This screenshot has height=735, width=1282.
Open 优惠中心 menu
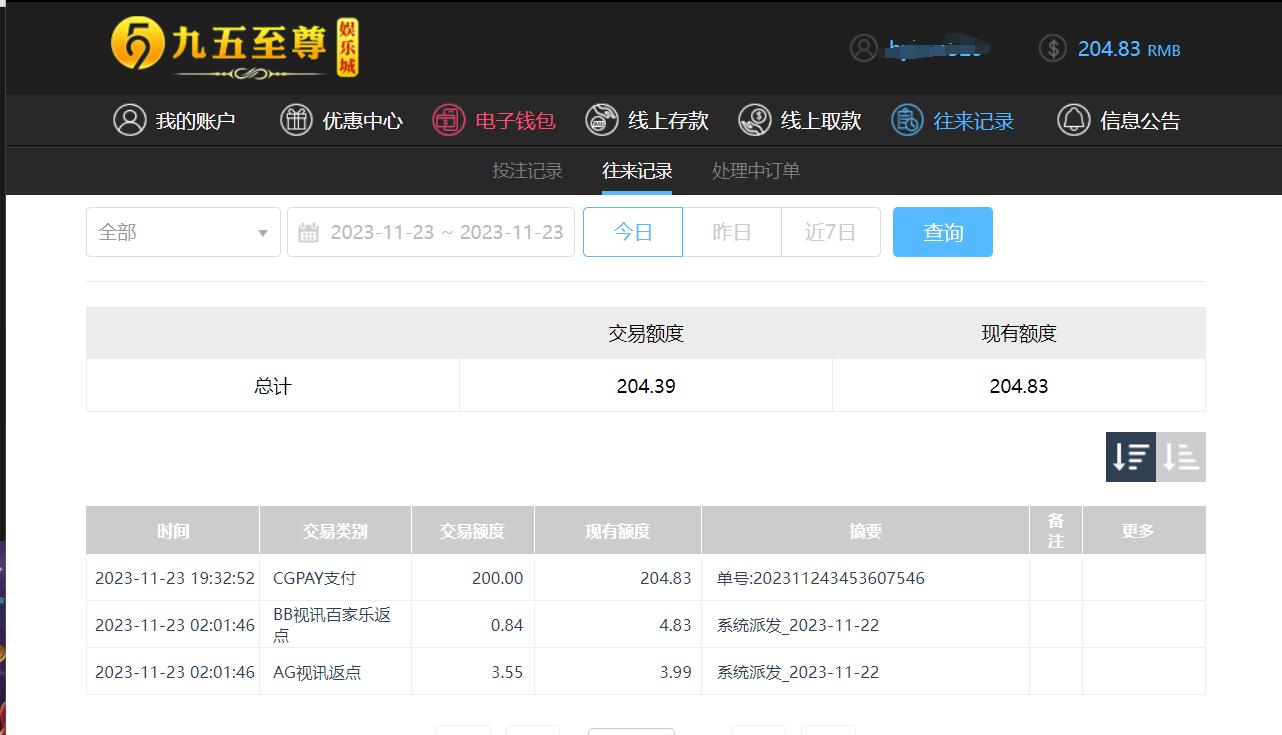(x=341, y=121)
